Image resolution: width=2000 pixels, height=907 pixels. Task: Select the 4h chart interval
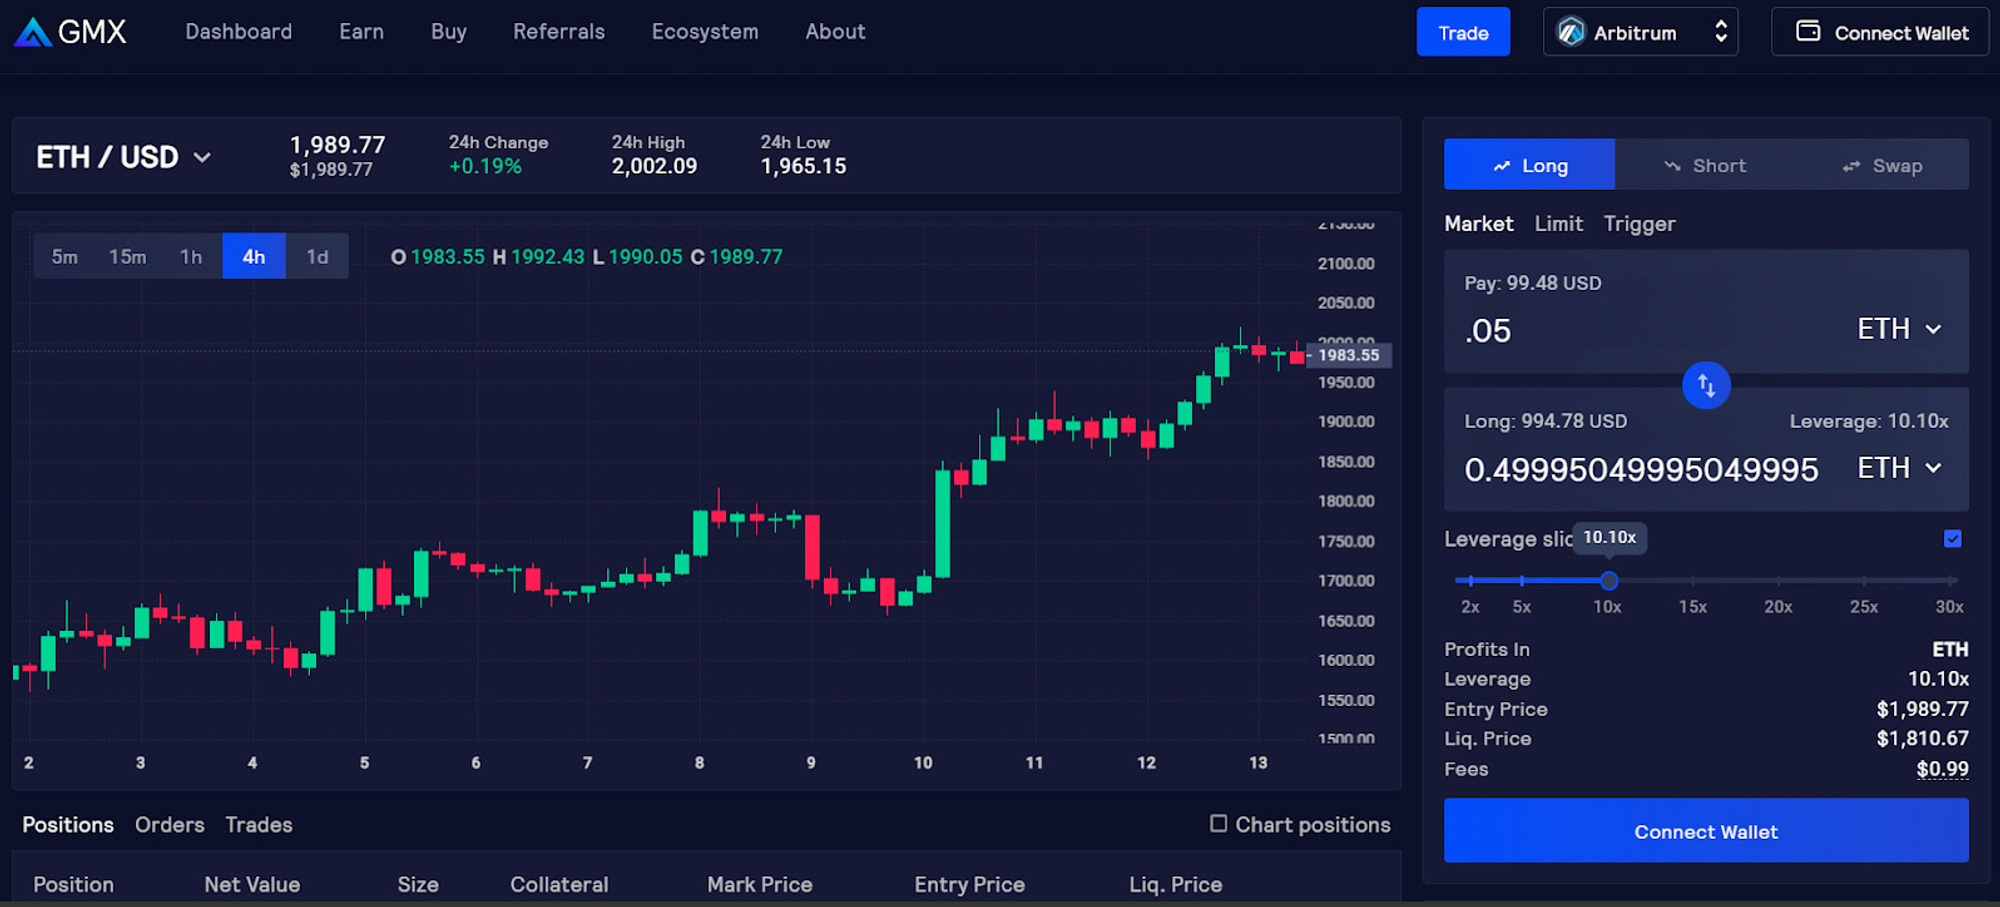pos(254,257)
